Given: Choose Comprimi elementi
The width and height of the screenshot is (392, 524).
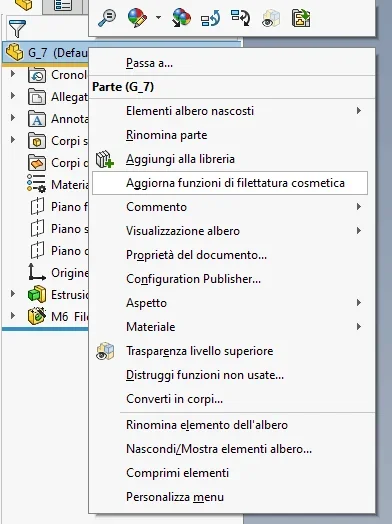Looking at the screenshot, I should point(177,473).
